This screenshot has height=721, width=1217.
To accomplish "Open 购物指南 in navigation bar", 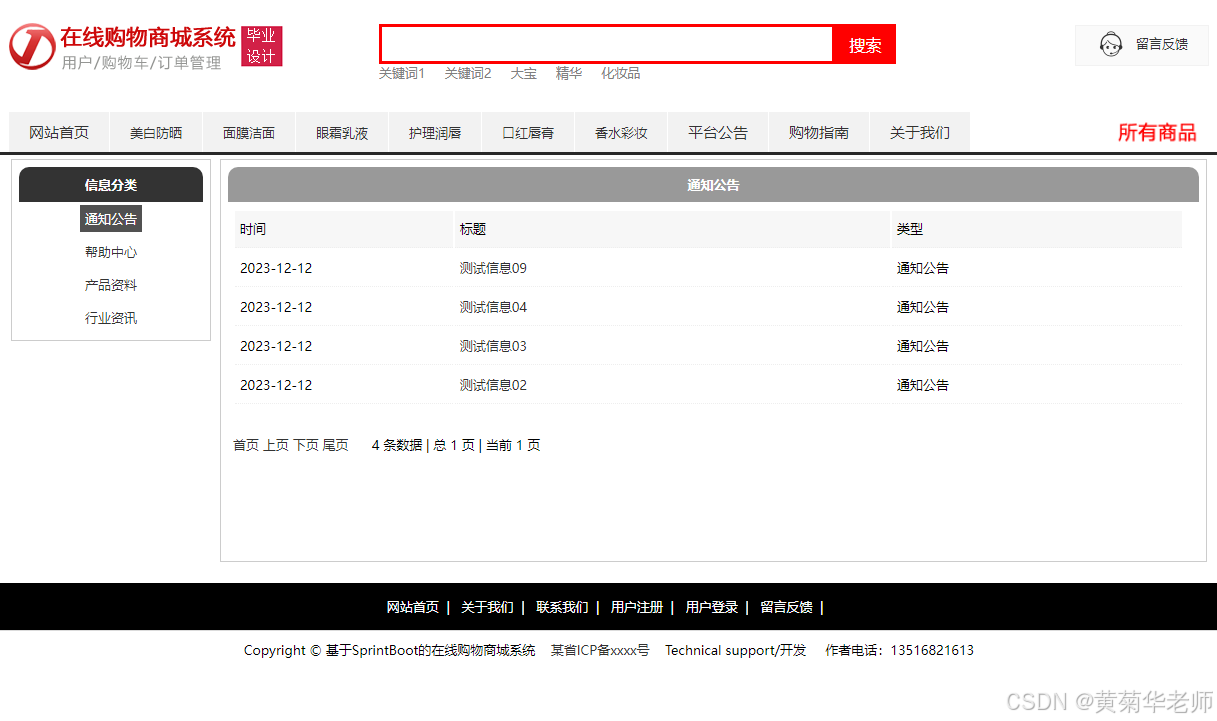I will (819, 132).
